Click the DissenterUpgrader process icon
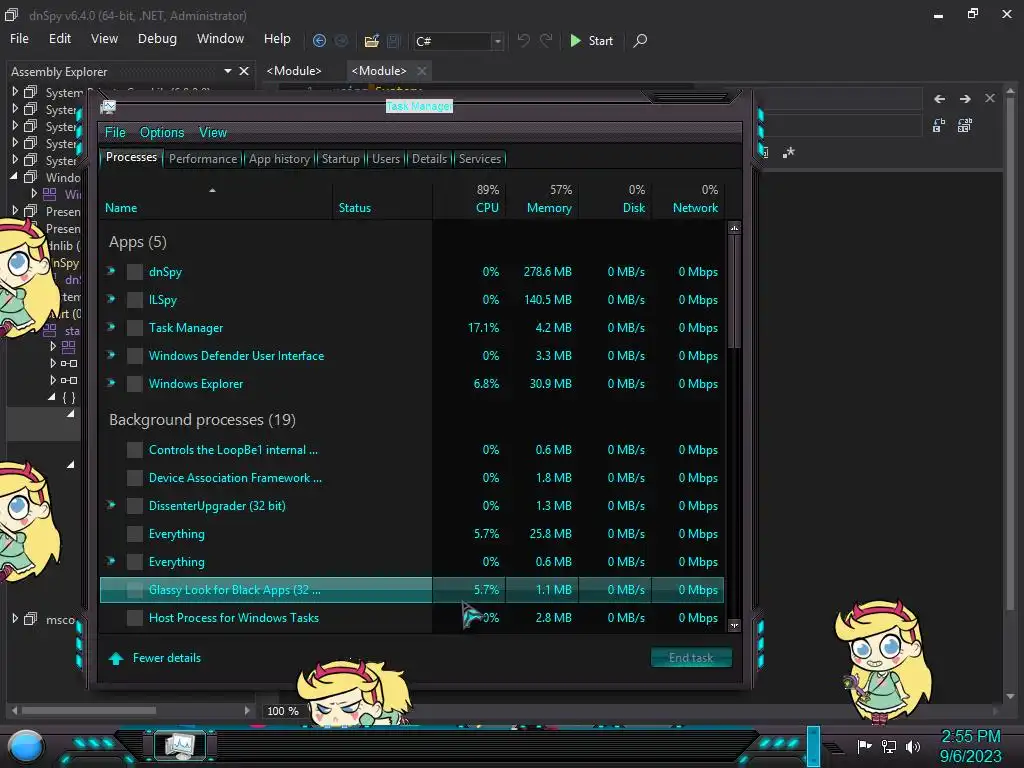Image resolution: width=1024 pixels, height=768 pixels. [135, 506]
